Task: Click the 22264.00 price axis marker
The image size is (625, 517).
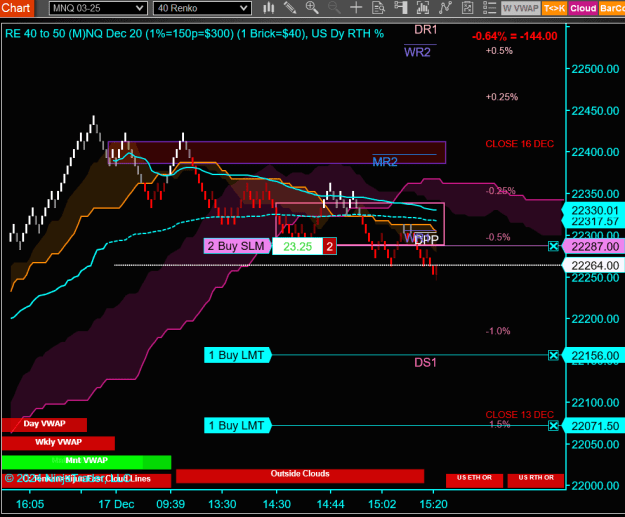Action: 593,265
